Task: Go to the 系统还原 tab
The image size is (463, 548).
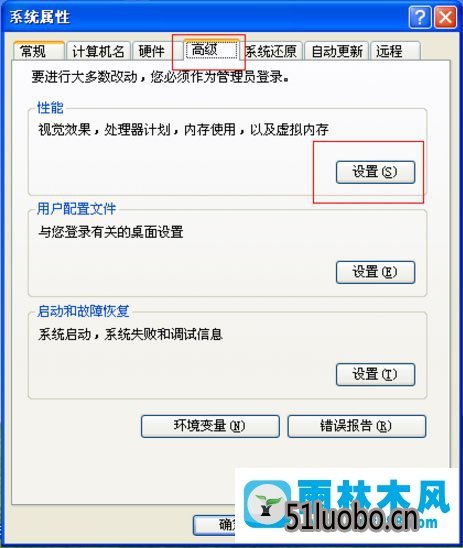Action: tap(271, 51)
